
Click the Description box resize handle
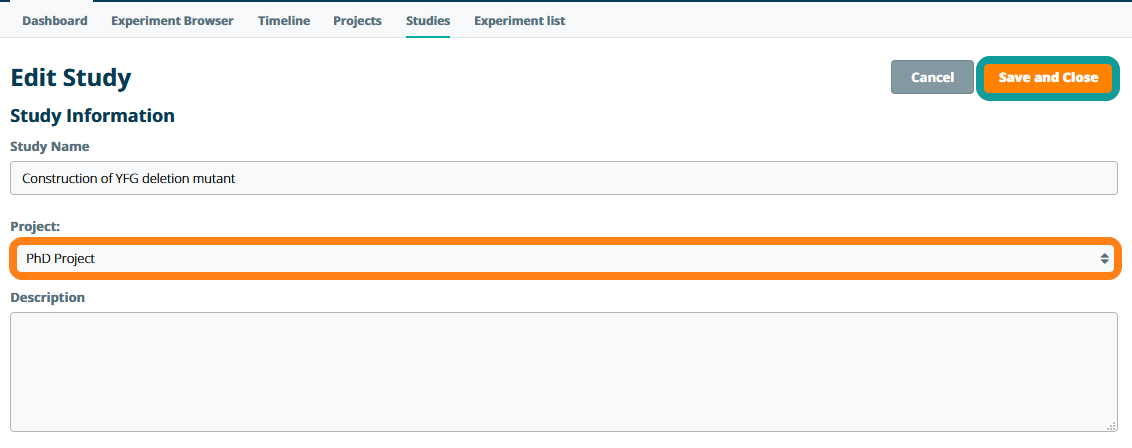click(x=1112, y=426)
